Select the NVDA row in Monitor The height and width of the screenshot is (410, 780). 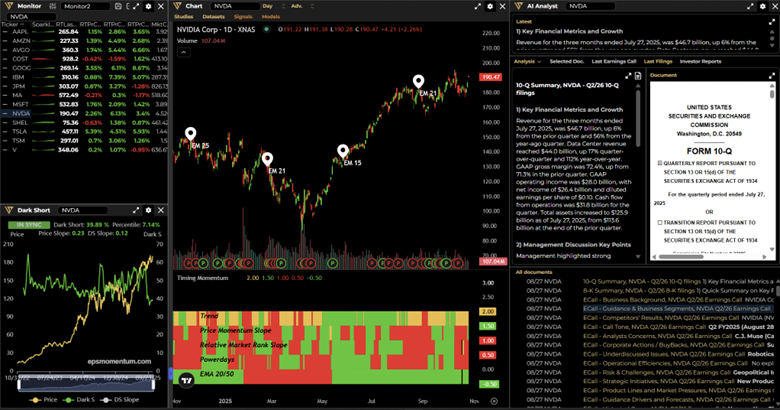click(84, 113)
